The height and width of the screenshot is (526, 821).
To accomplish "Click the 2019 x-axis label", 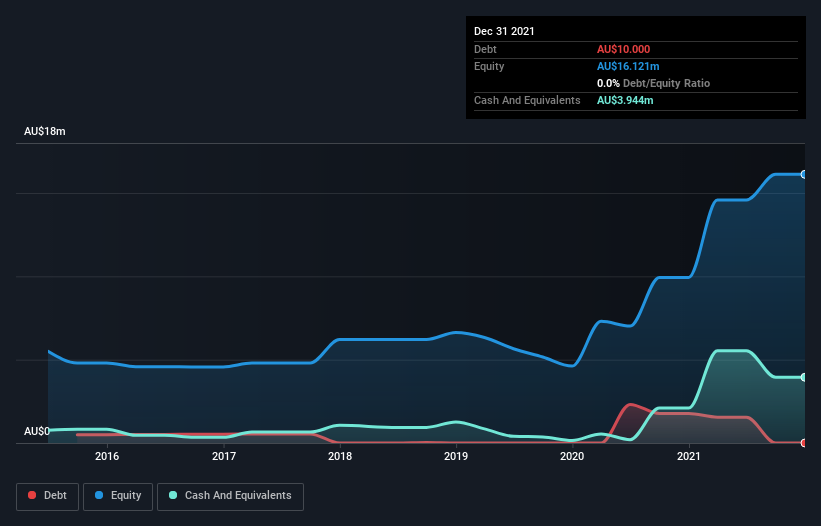I will tap(456, 456).
